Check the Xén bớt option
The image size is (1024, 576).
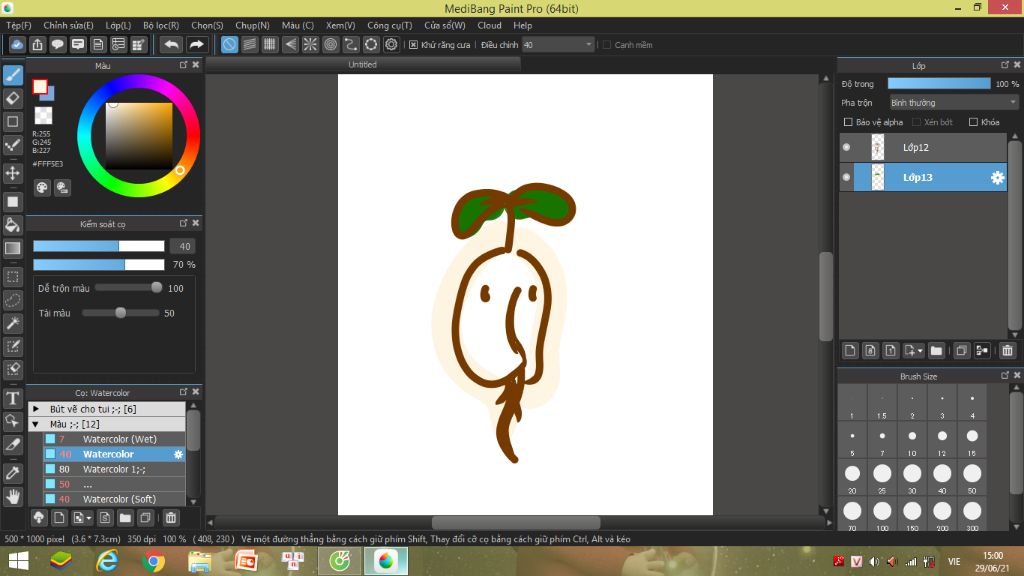click(916, 122)
